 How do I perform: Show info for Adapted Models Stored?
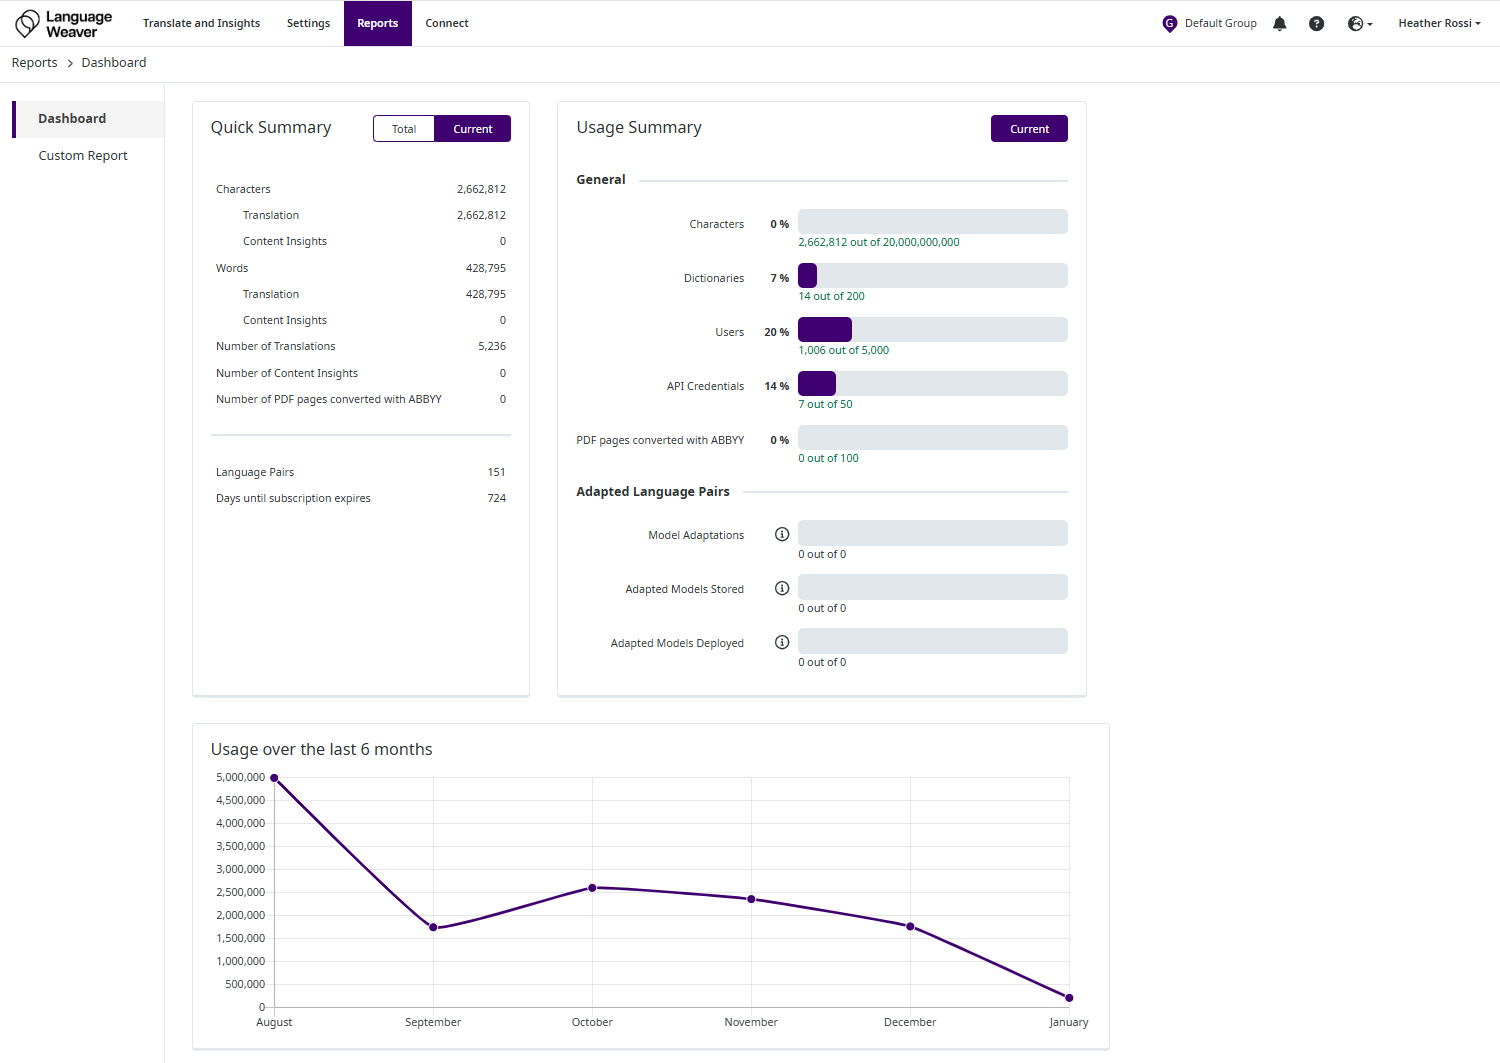coord(782,589)
